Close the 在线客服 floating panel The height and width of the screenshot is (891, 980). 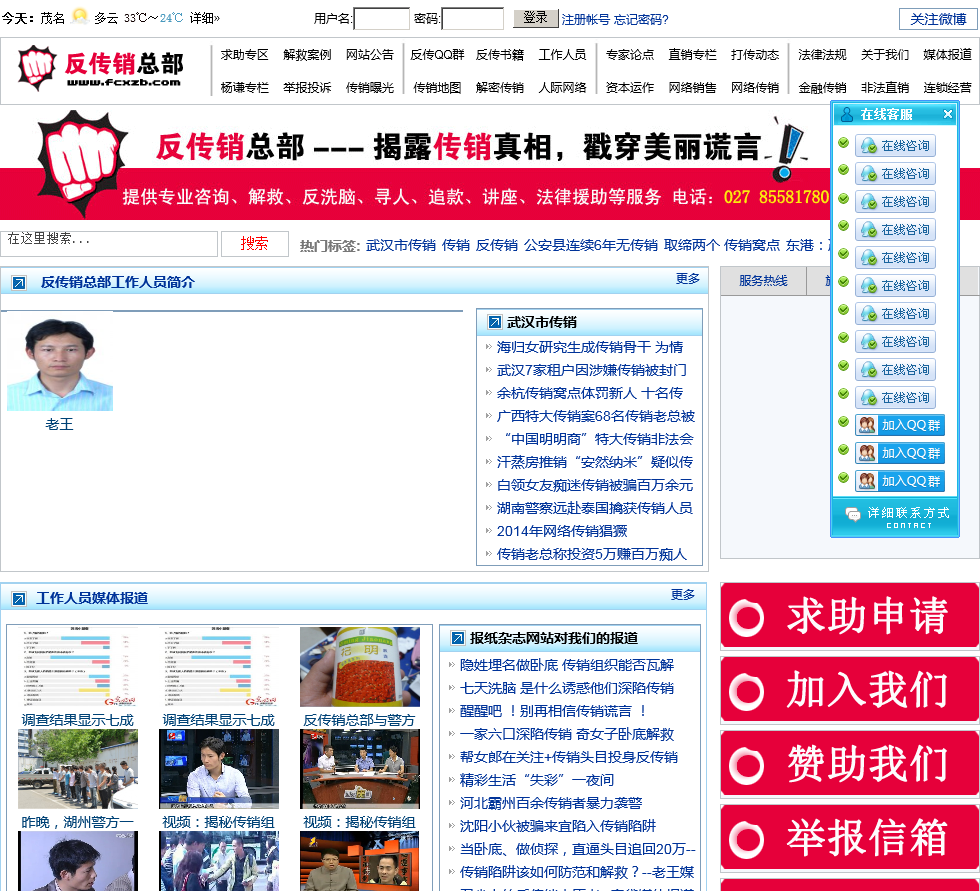(x=948, y=114)
